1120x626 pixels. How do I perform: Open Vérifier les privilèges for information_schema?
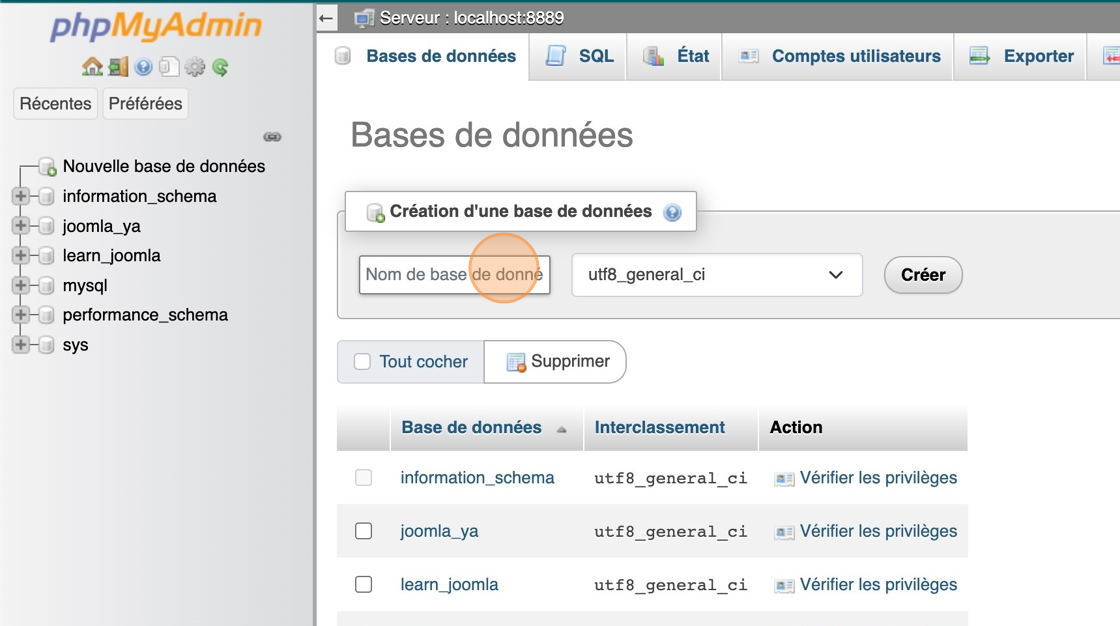pyautogui.click(x=877, y=477)
